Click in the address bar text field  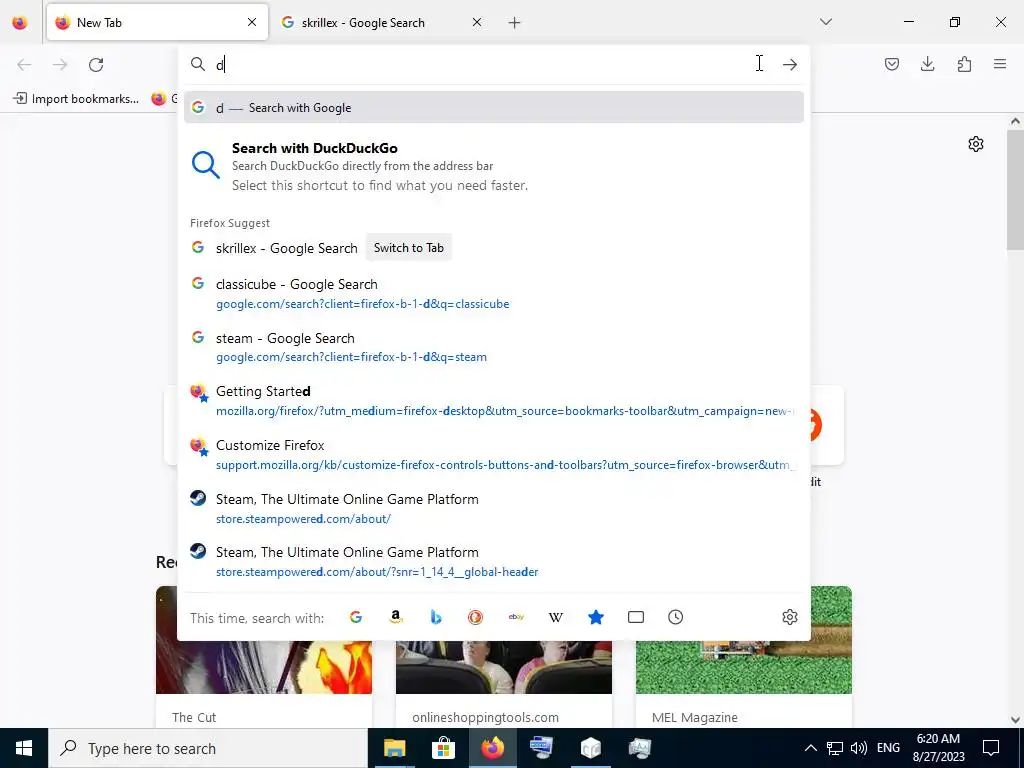(483, 64)
